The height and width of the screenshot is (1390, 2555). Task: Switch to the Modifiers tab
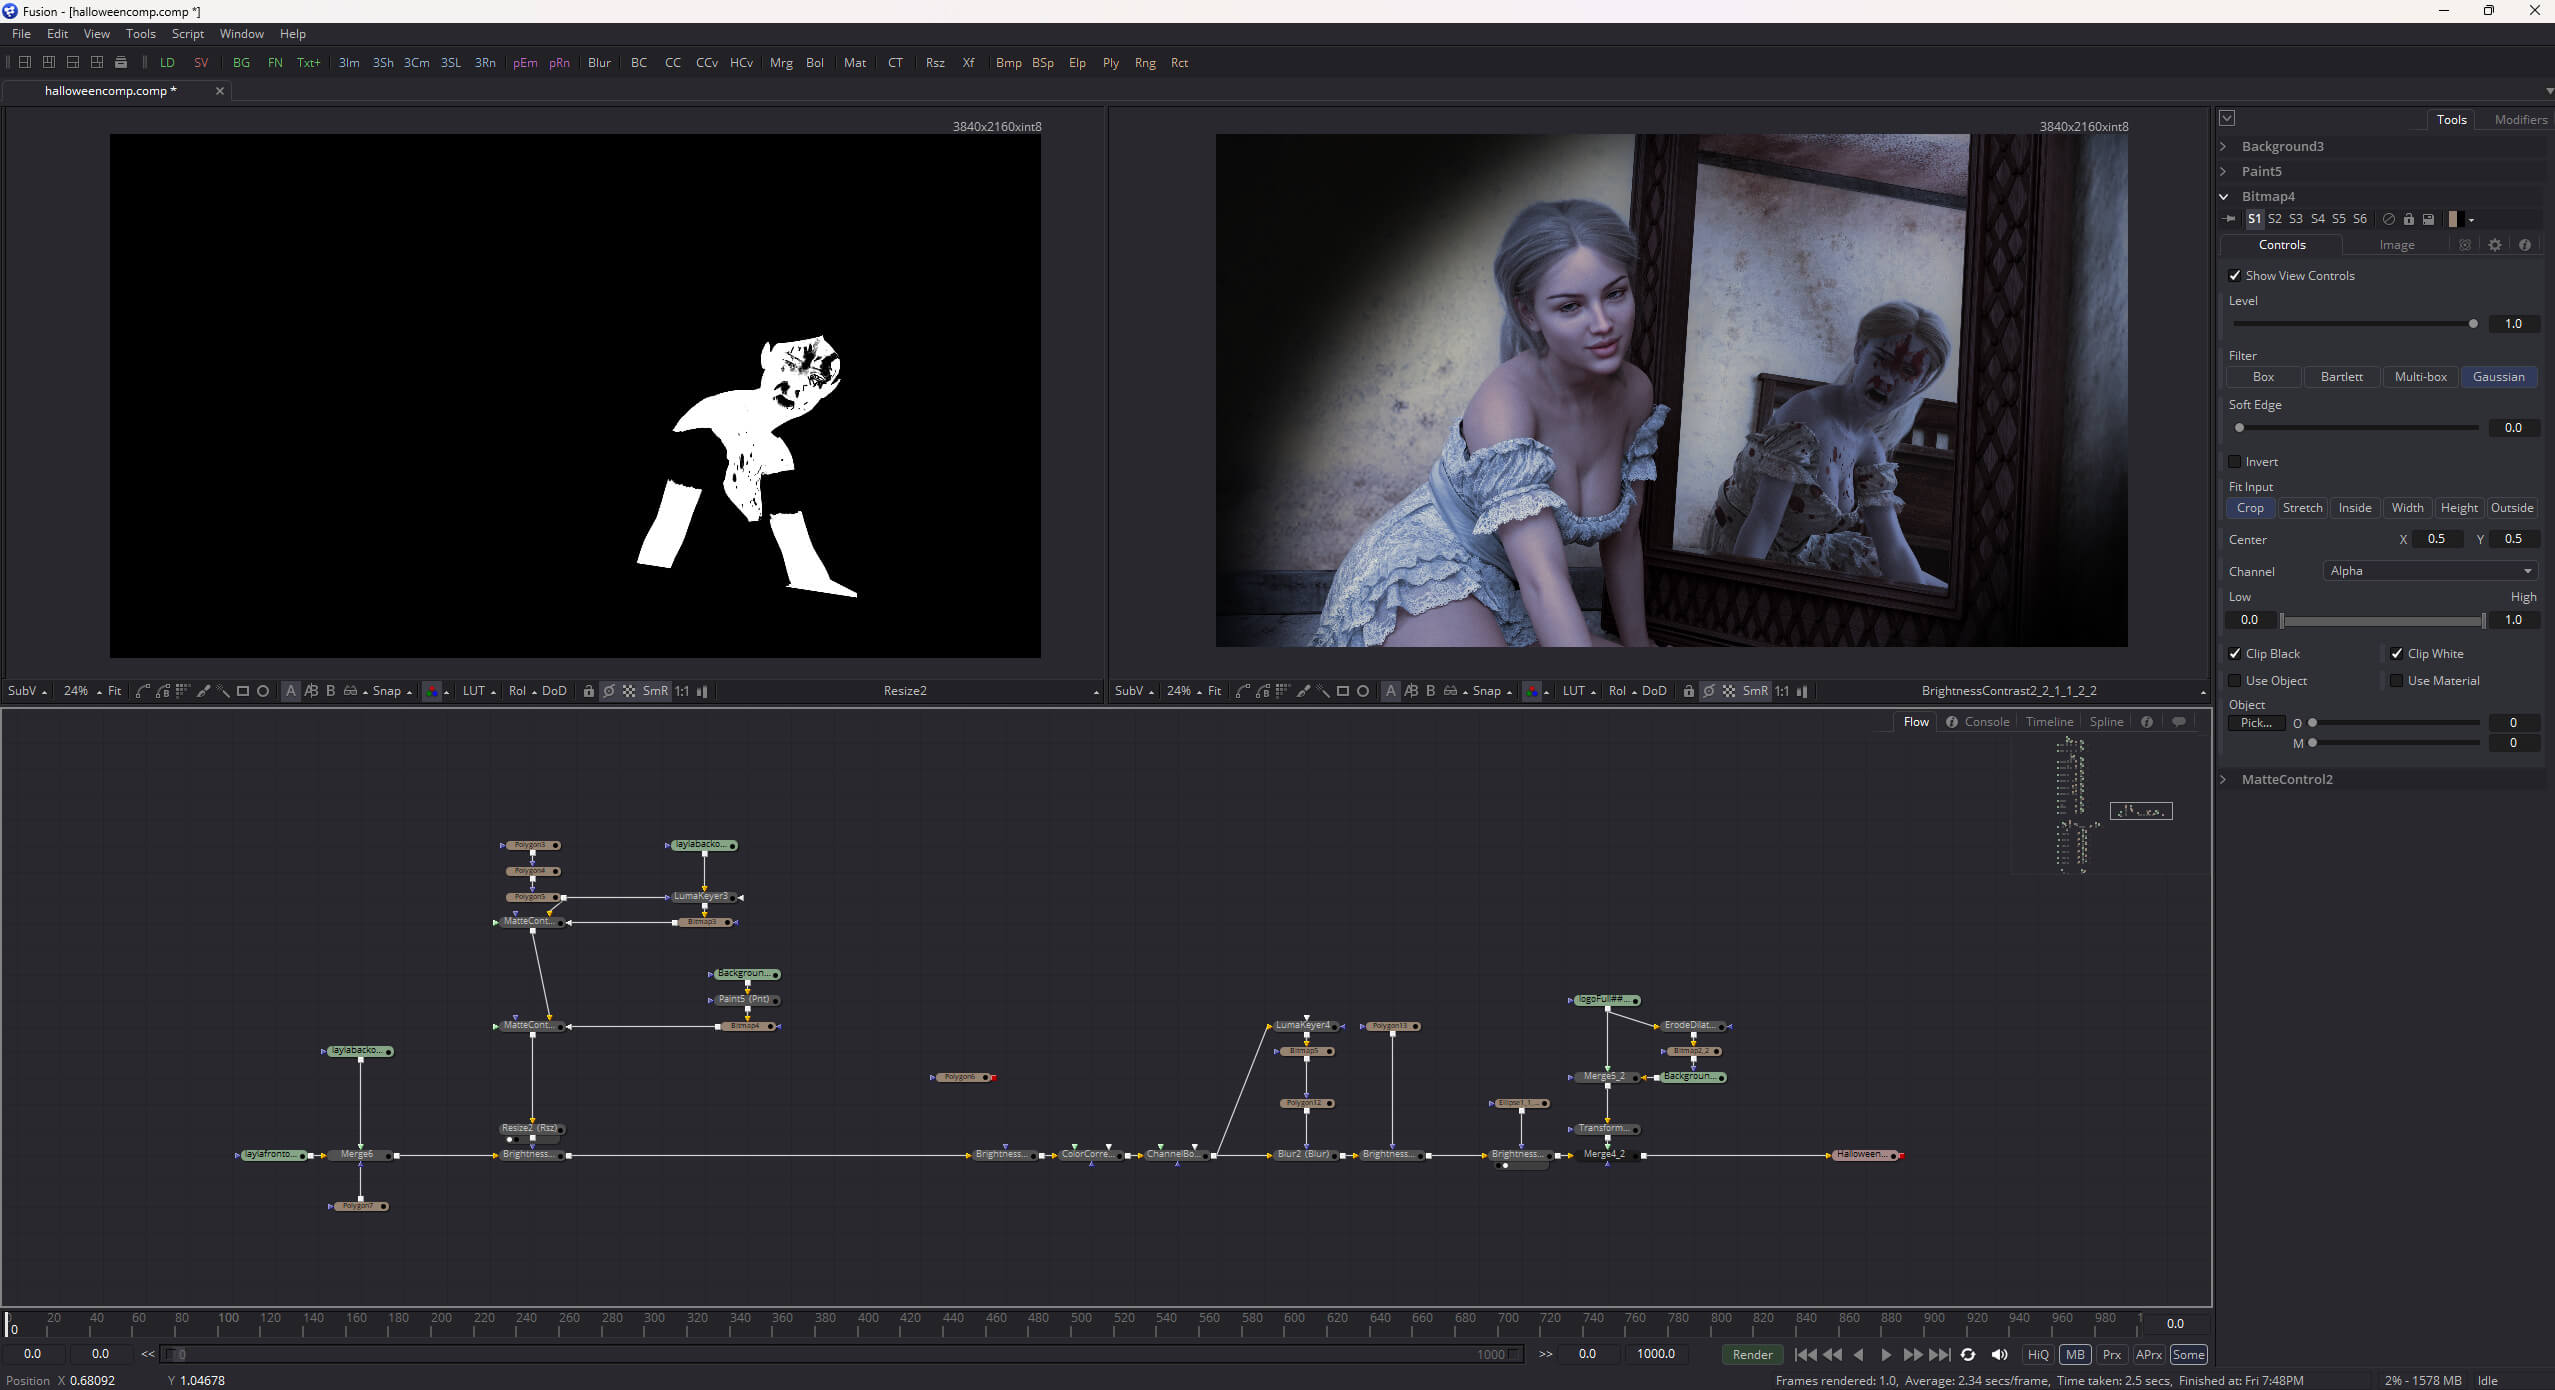2520,119
